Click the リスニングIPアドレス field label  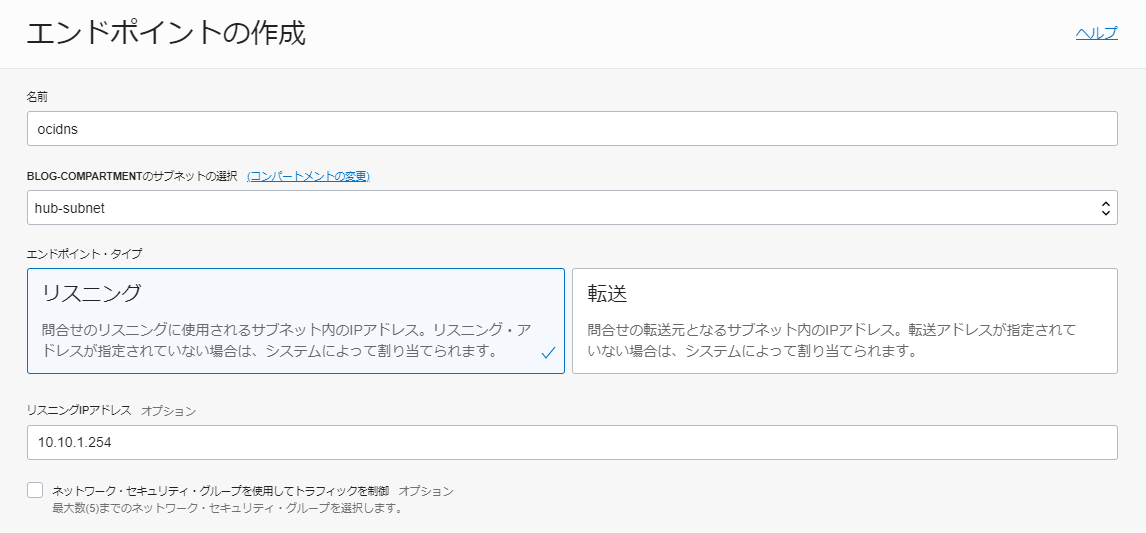coord(79,411)
